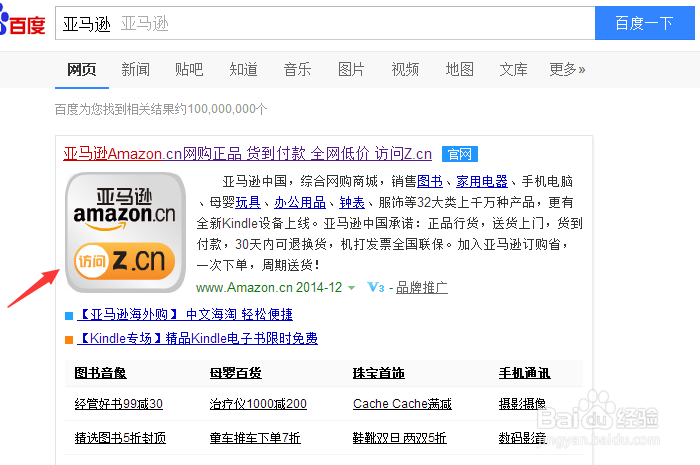Open the 珠宝首饰 category heading
Screen dimensions: 700x465
[x=379, y=373]
